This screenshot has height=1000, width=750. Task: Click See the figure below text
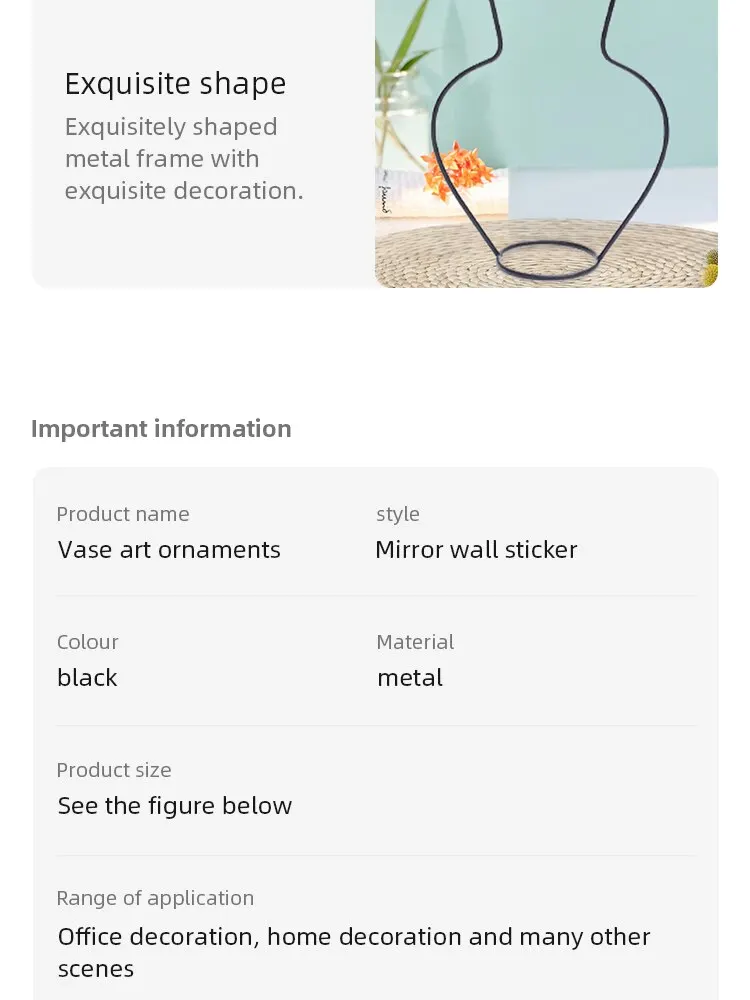[175, 806]
